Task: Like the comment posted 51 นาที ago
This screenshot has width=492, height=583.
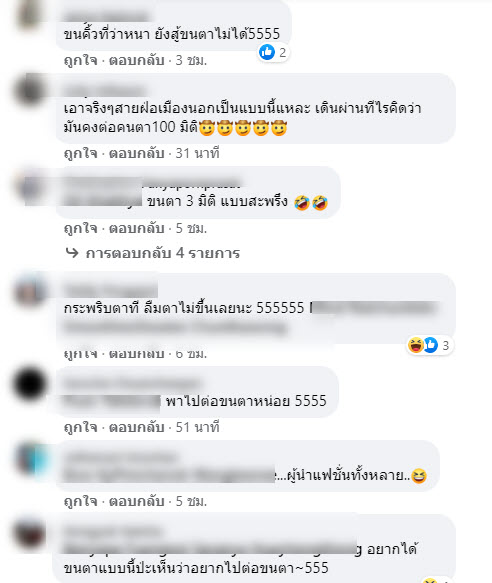Action: pos(80,427)
